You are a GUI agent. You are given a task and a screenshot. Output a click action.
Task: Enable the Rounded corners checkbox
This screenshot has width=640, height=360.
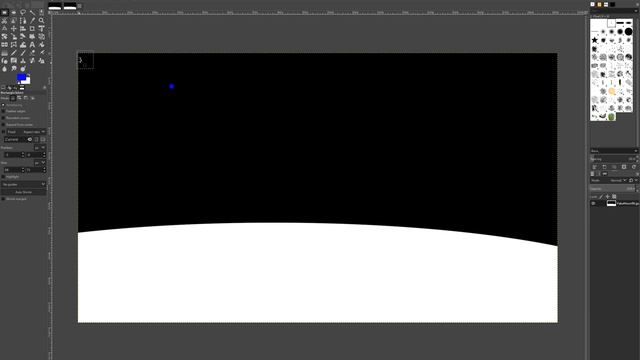pyautogui.click(x=3, y=118)
